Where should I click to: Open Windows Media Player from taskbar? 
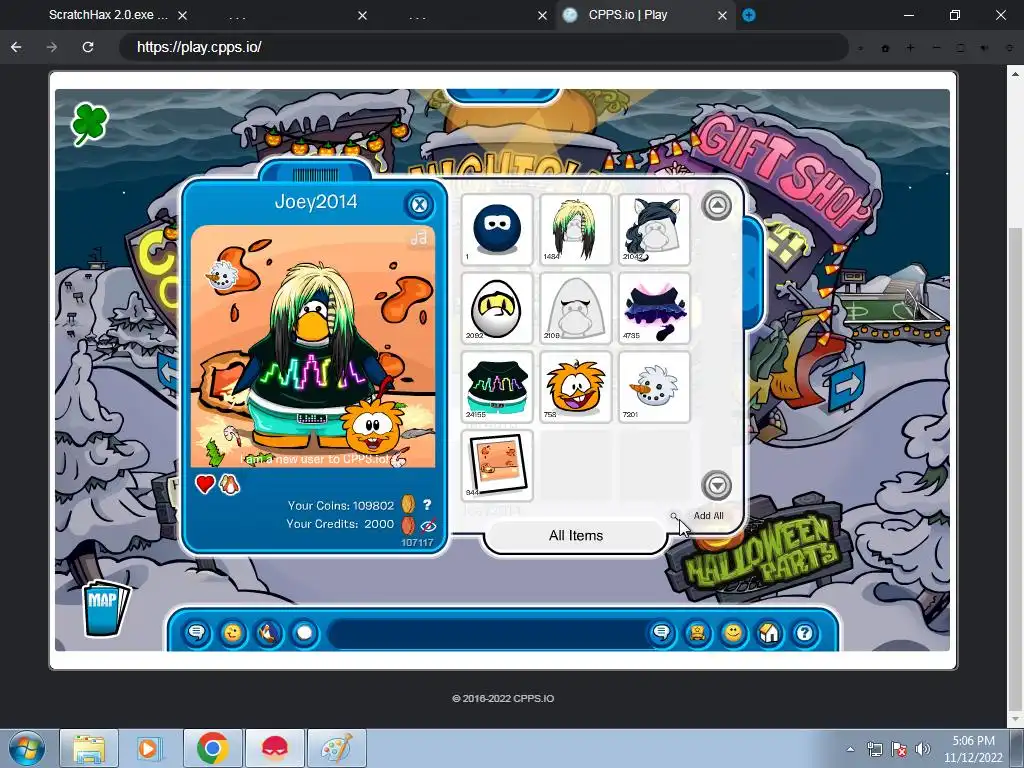coord(148,748)
